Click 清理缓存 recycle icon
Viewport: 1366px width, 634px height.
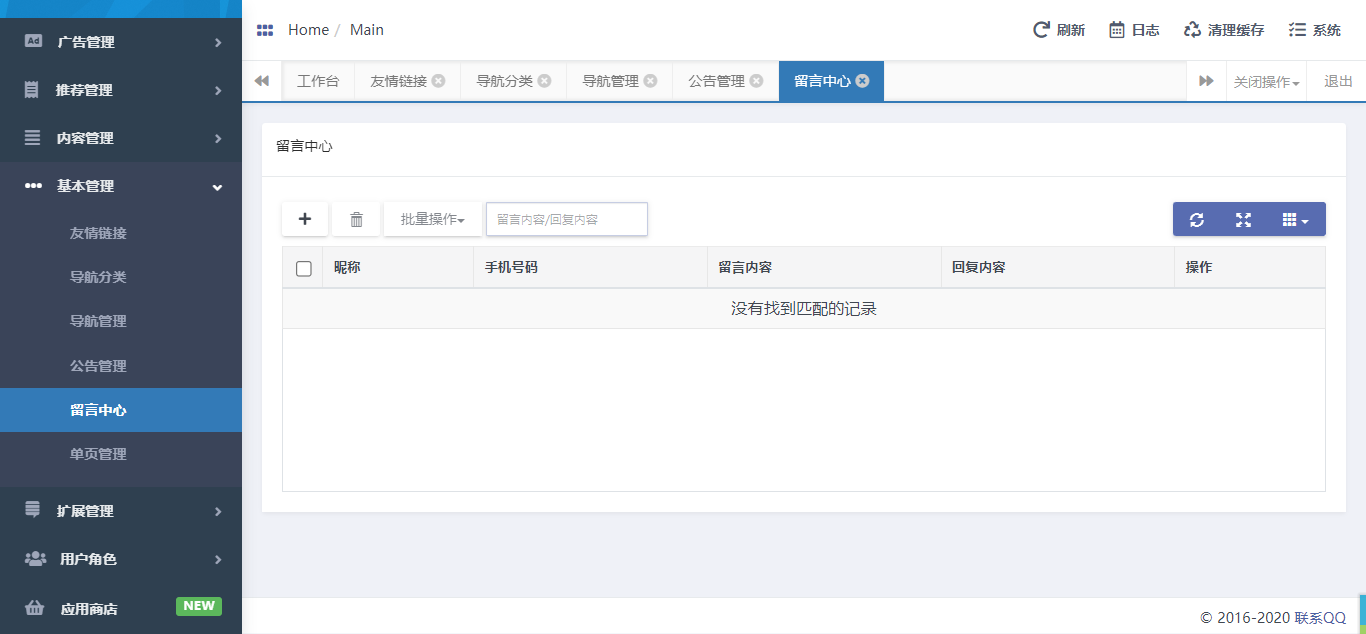pos(1192,30)
